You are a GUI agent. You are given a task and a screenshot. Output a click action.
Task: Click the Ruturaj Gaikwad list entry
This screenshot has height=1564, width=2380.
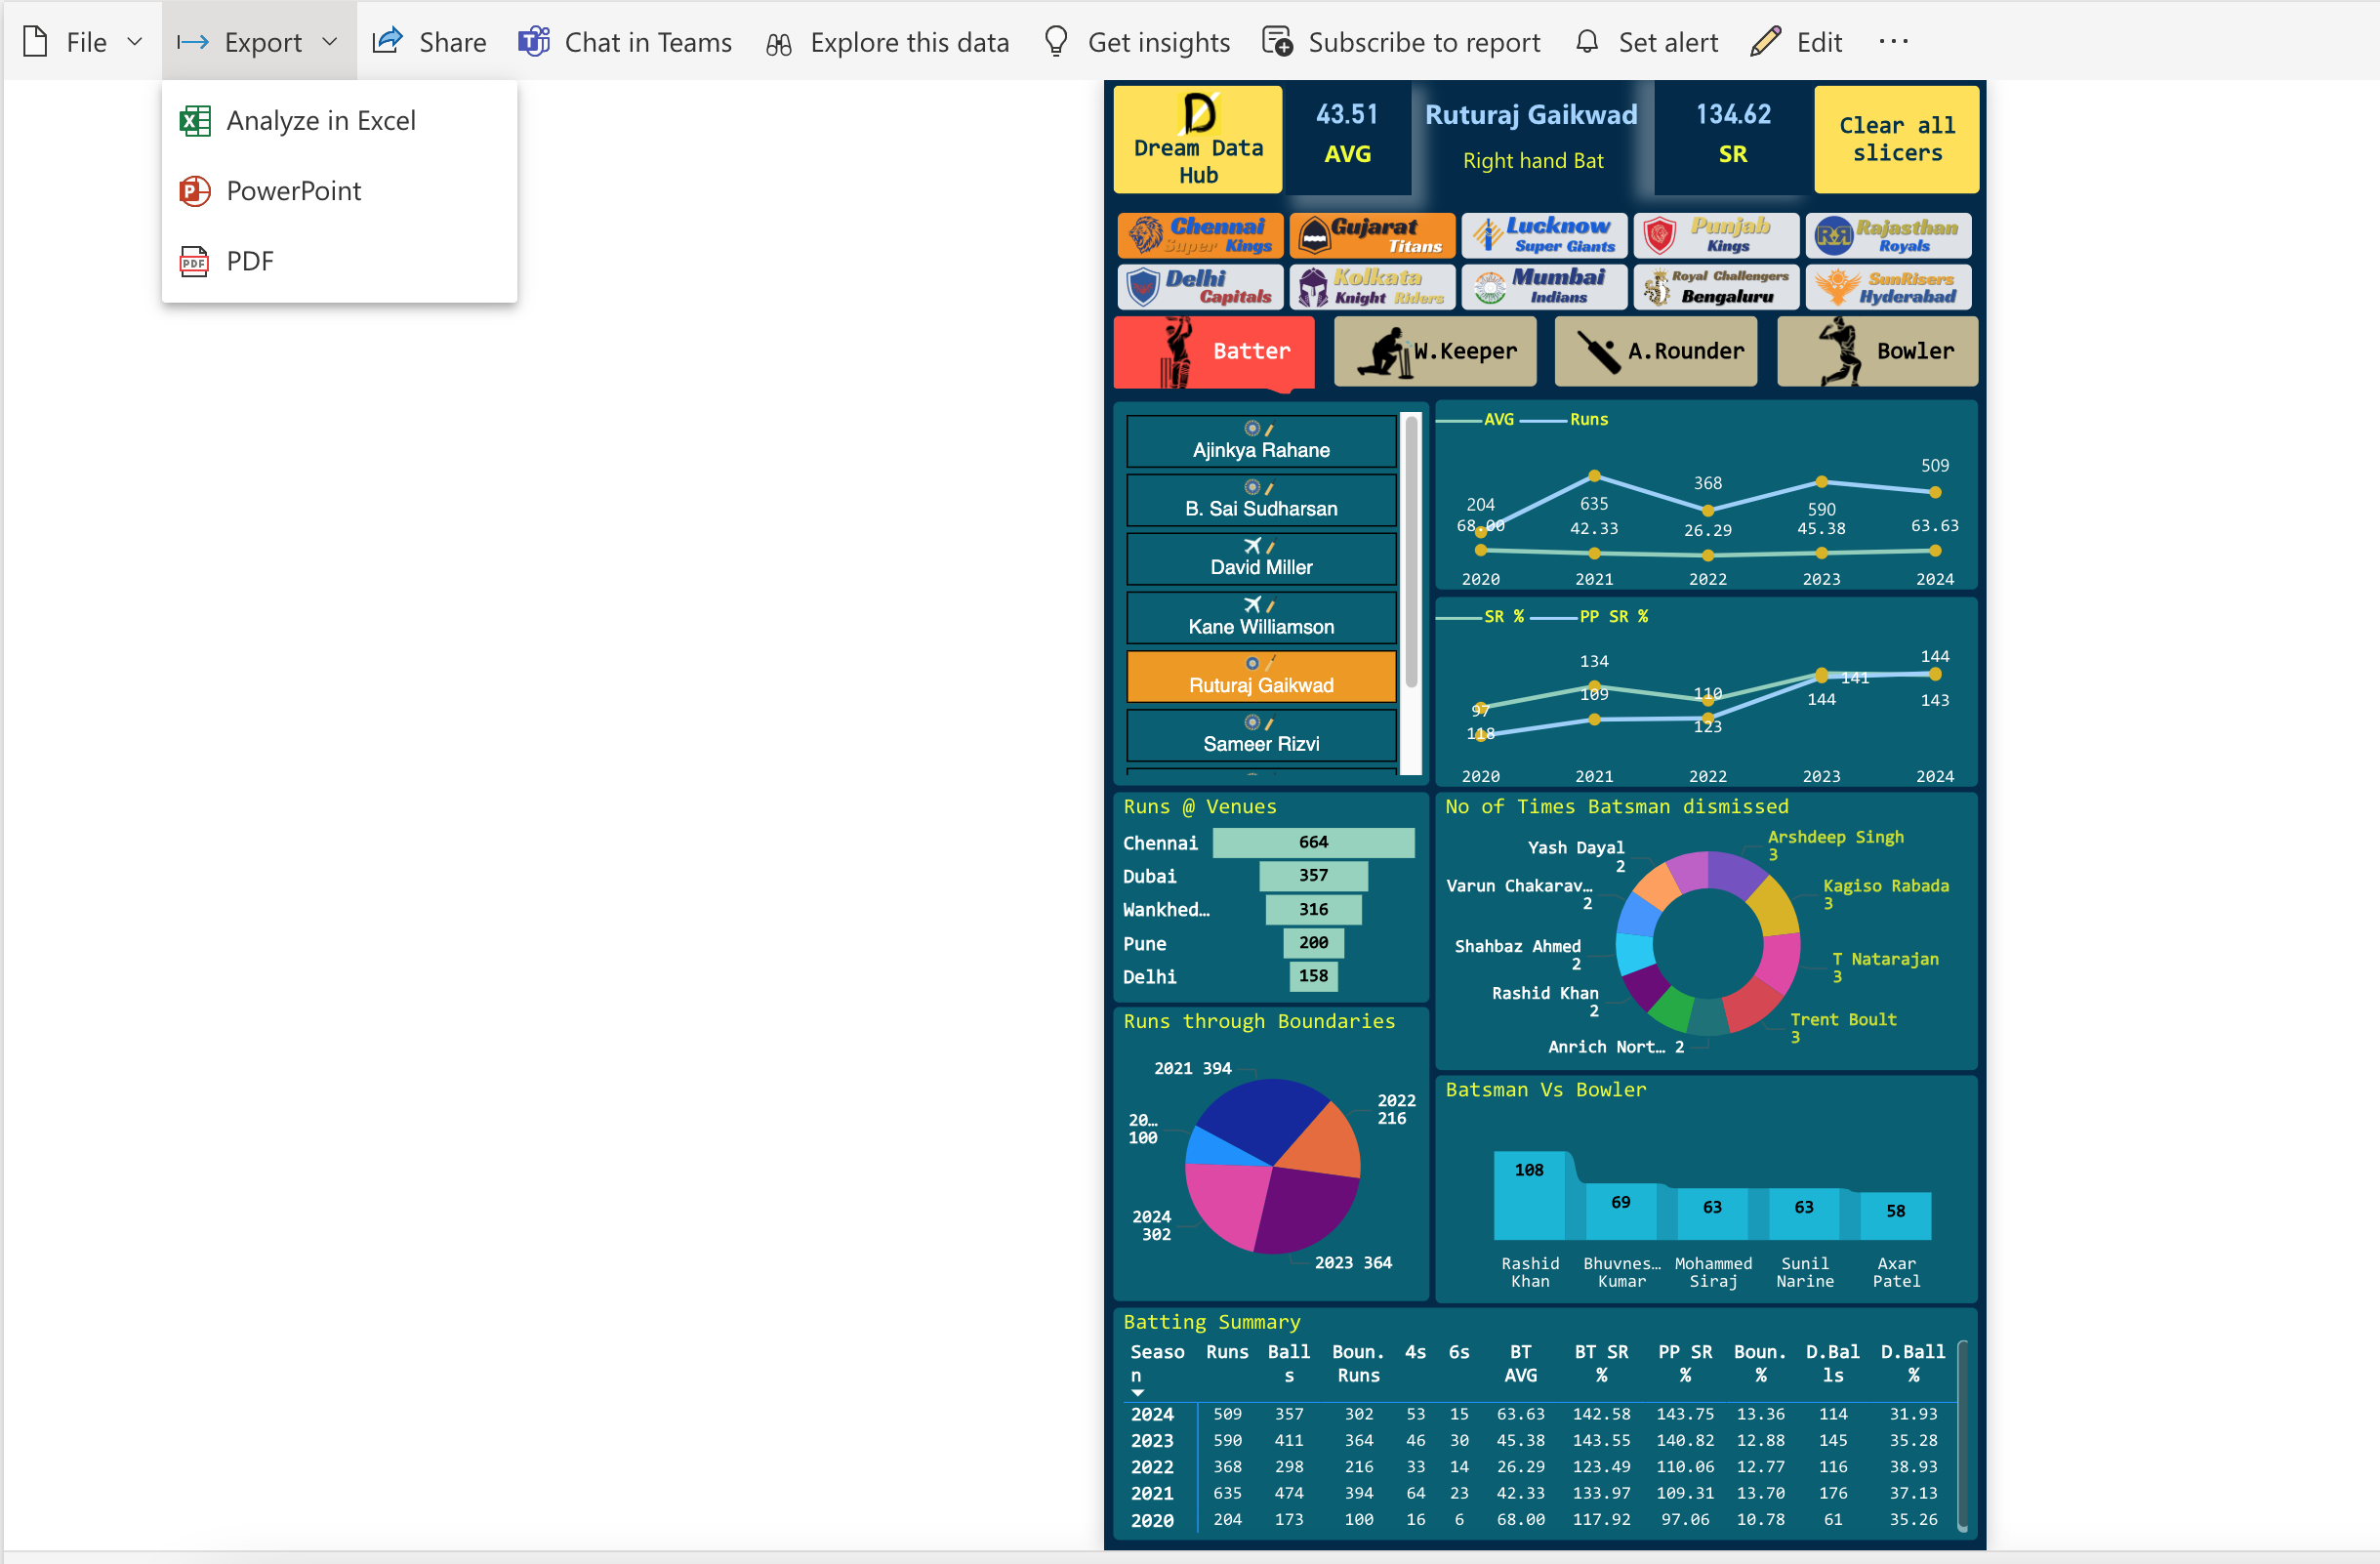coord(1261,677)
